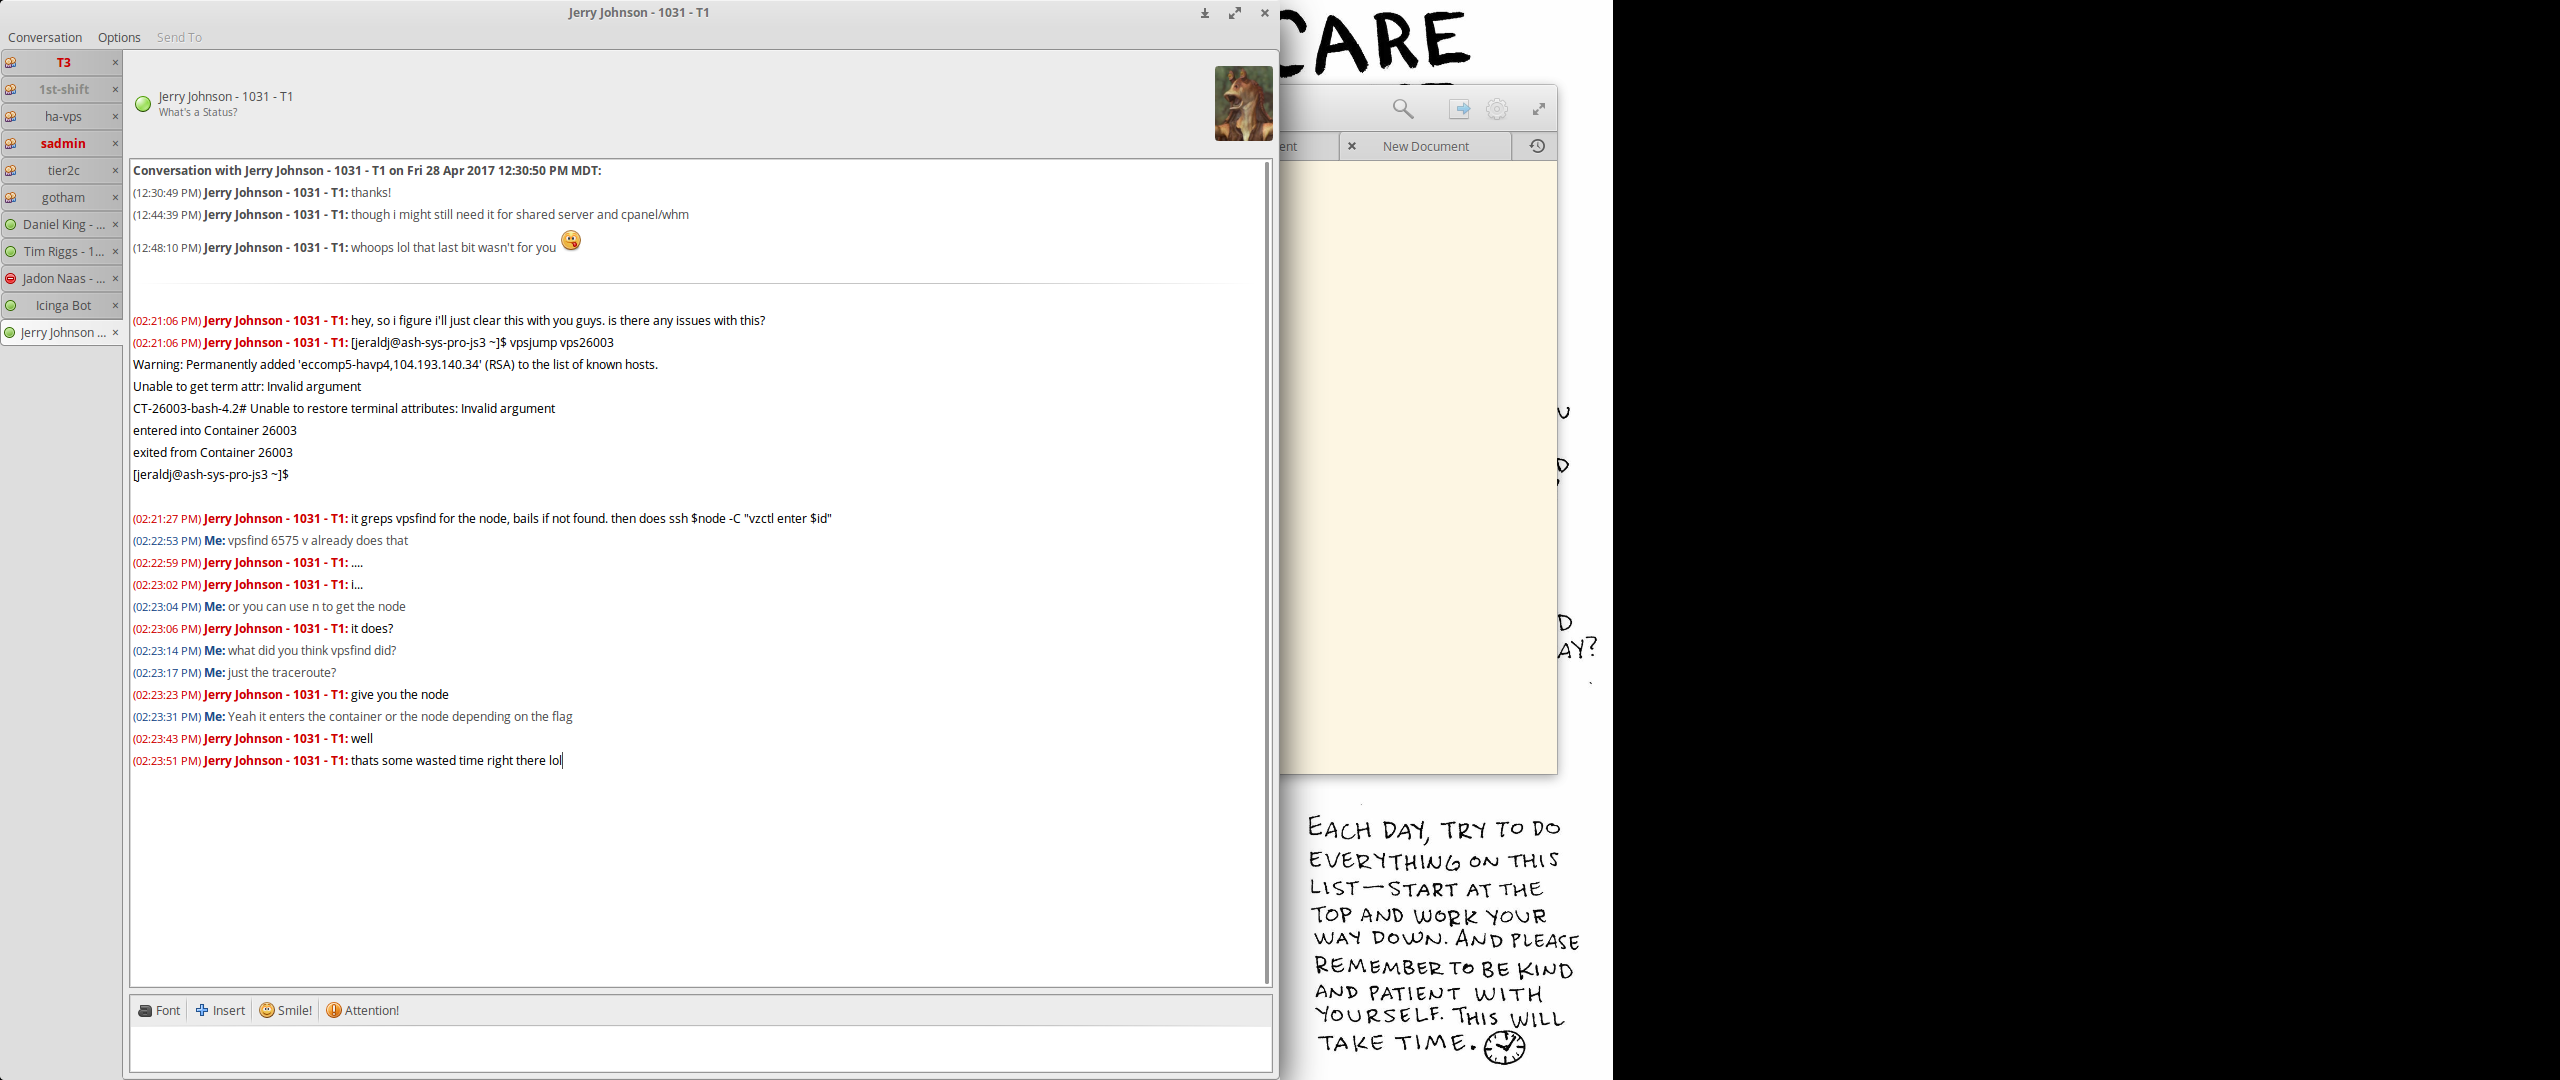This screenshot has width=2560, height=1080.
Task: Open the Conversation menu
Action: 45,37
